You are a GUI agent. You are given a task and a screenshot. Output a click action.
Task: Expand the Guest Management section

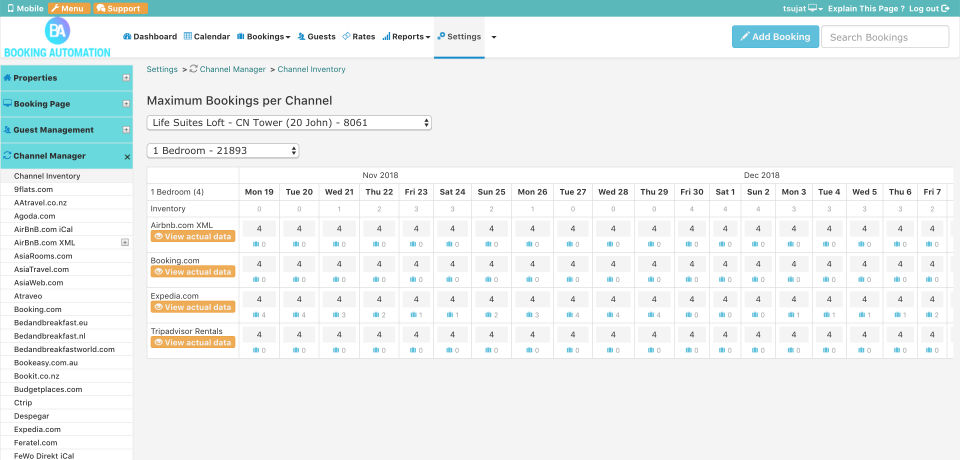click(x=126, y=130)
